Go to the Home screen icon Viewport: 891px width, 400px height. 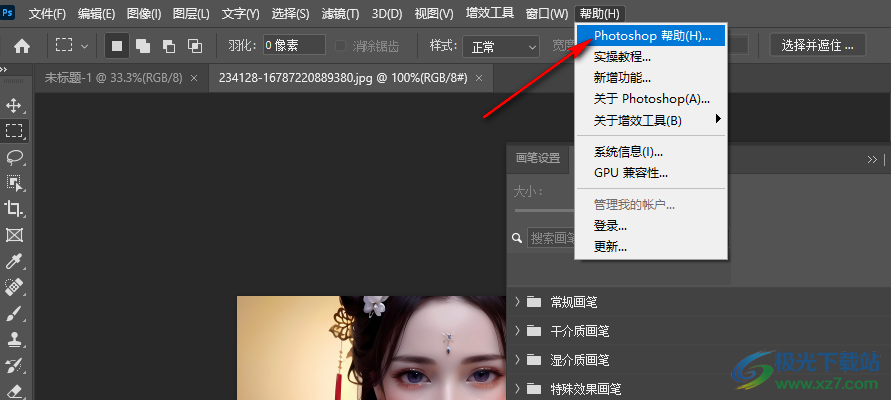[x=22, y=46]
